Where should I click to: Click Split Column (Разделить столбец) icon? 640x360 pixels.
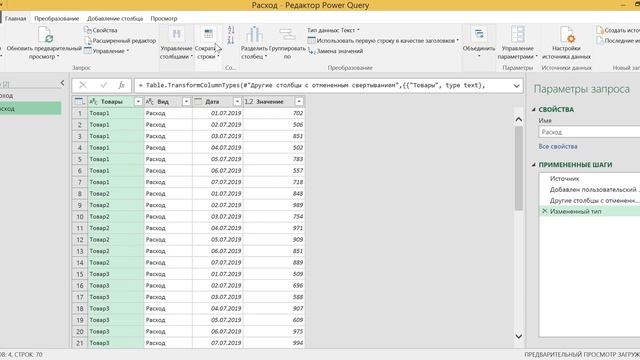[254, 34]
